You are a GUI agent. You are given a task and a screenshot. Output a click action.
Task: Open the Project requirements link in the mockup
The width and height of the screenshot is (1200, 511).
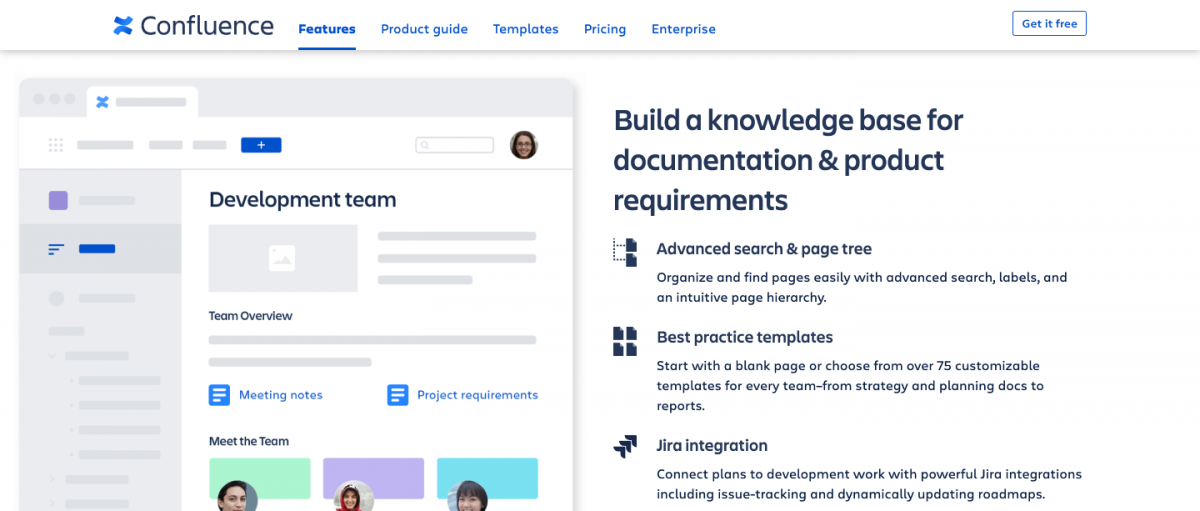click(477, 395)
